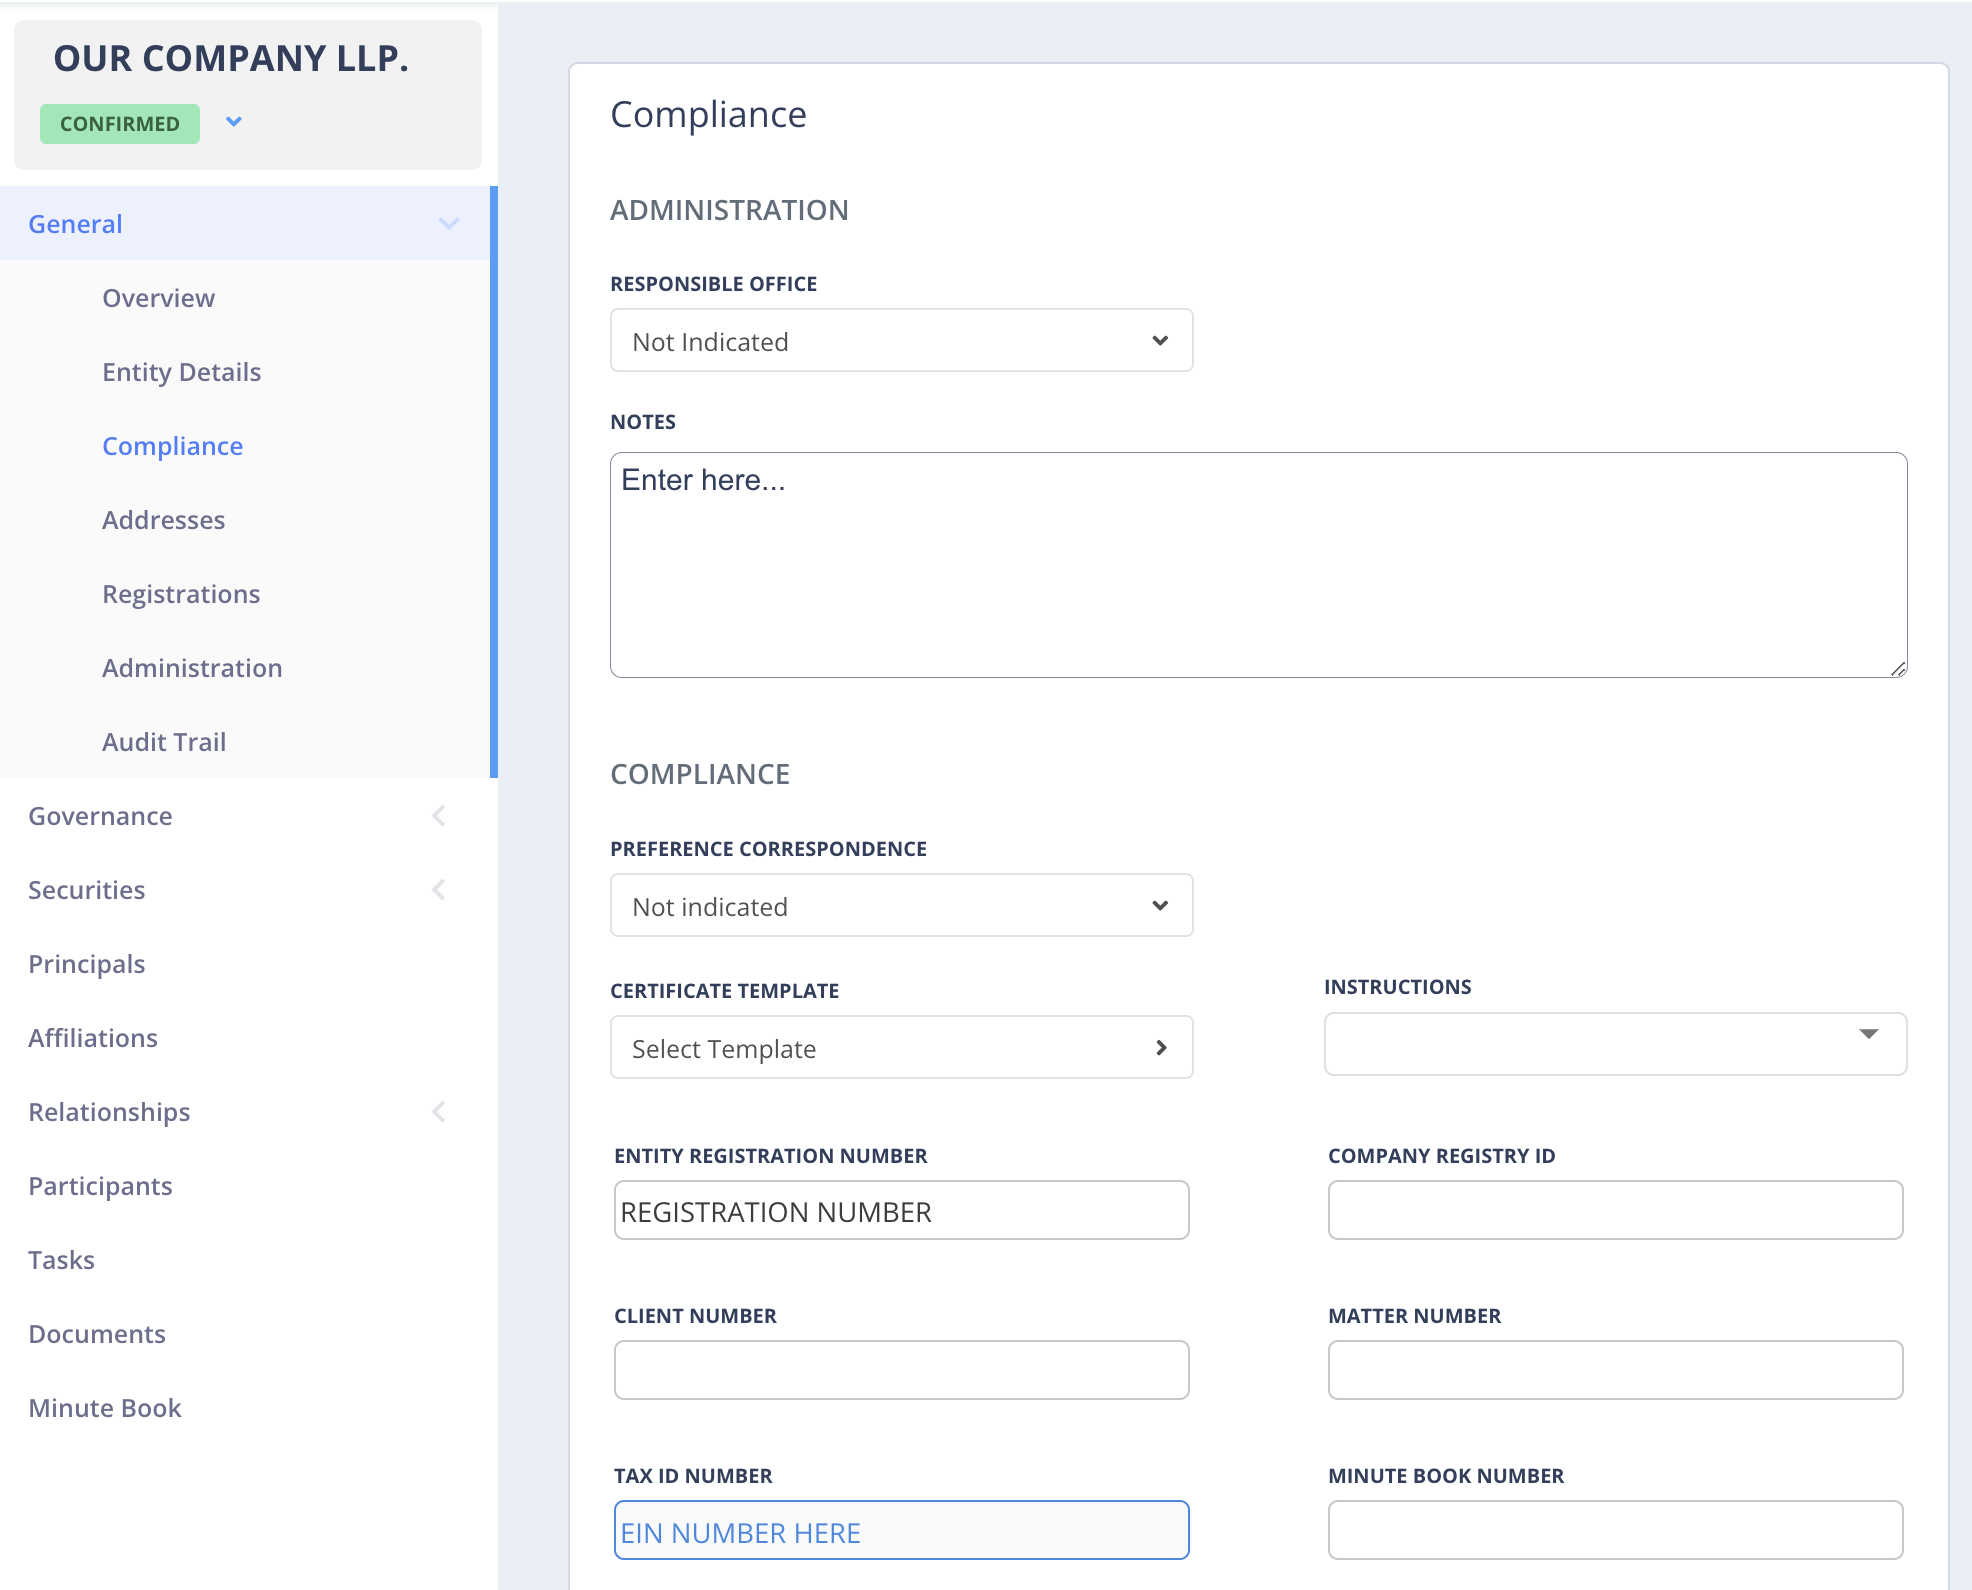Expand the Governance section arrow
1972x1590 pixels.
[439, 816]
